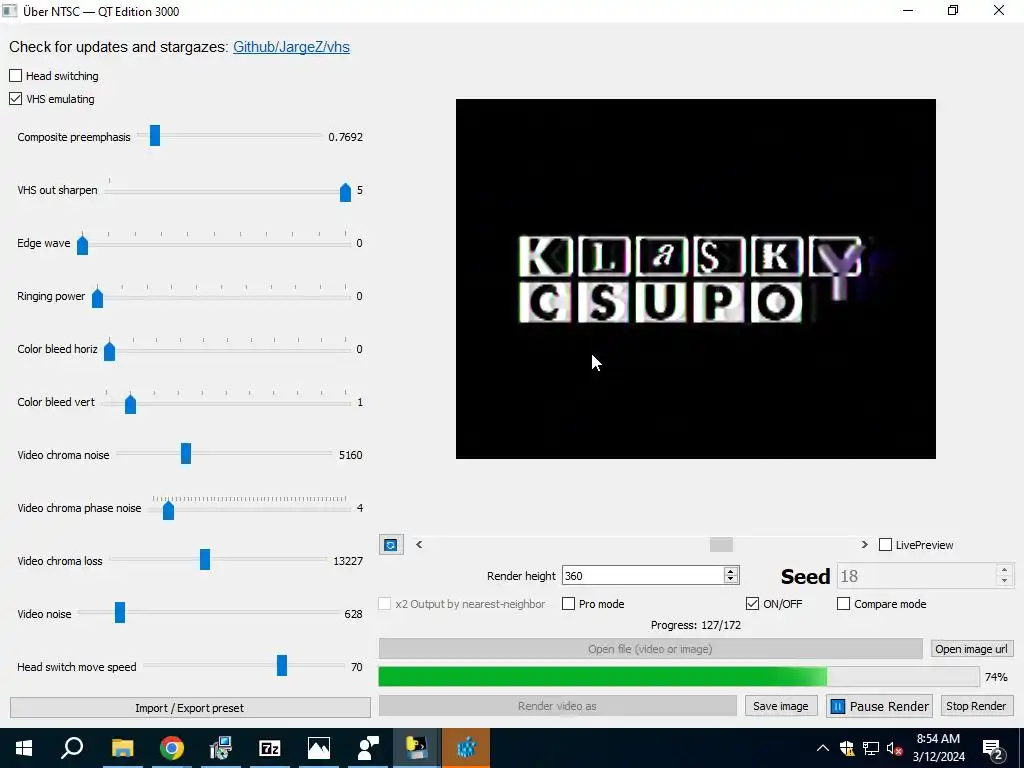Viewport: 1024px width, 768px height.
Task: Click VHS out sharpen slider handle
Action: (x=345, y=192)
